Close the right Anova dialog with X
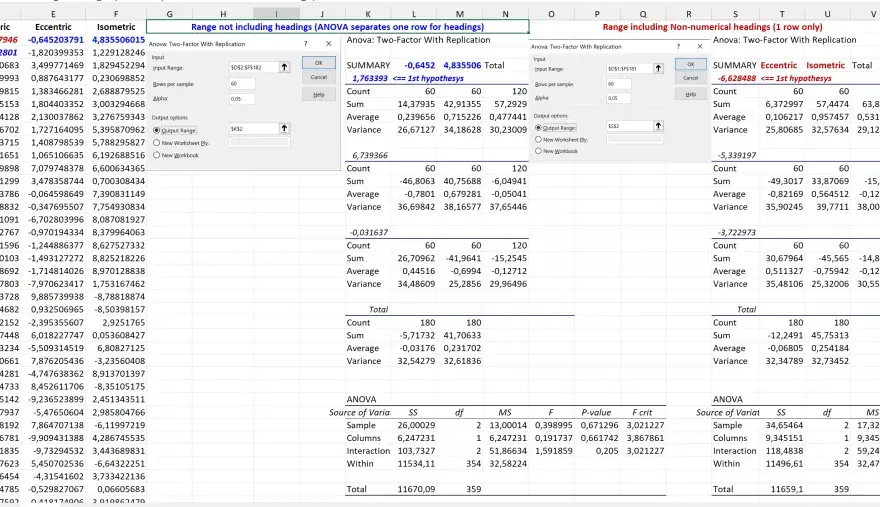880x507 pixels. point(700,46)
